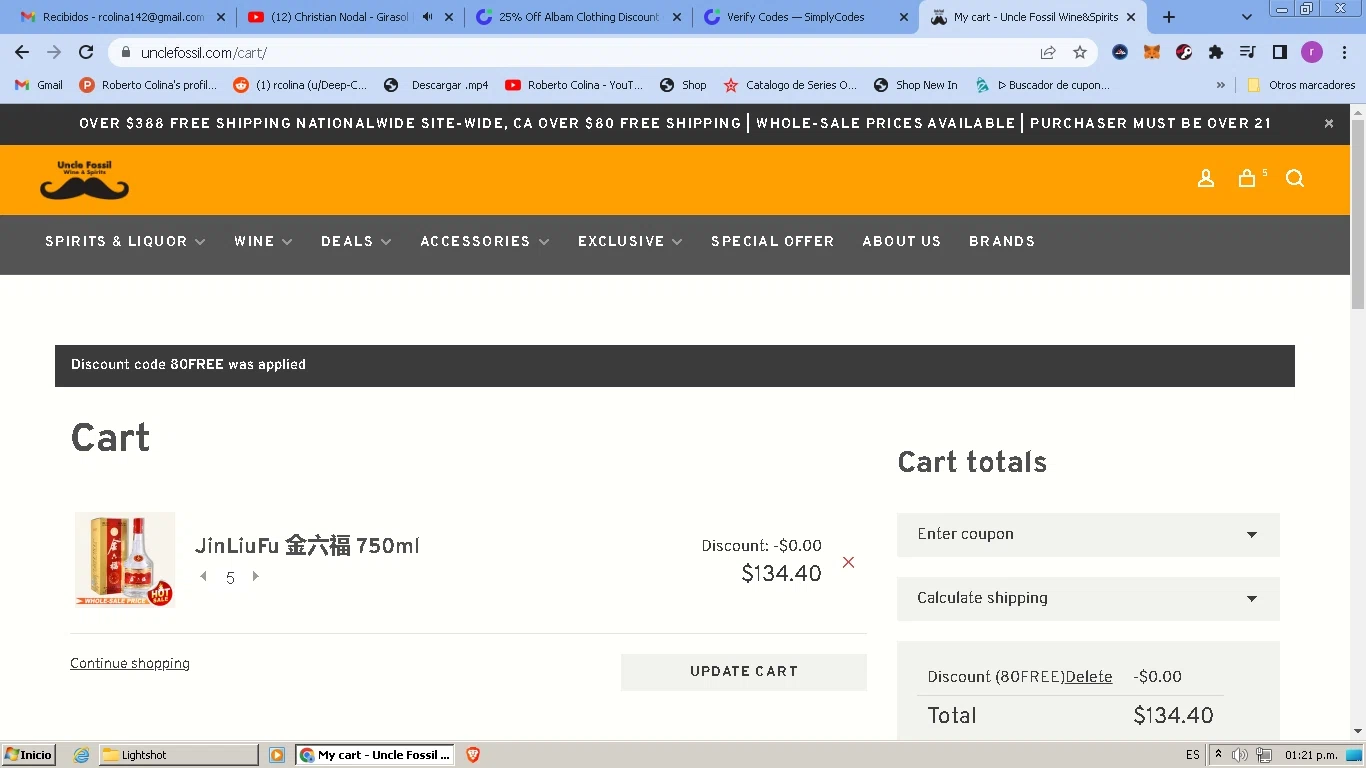Open the Shop New In bookmark
Image resolution: width=1366 pixels, height=768 pixels.
pyautogui.click(x=915, y=85)
